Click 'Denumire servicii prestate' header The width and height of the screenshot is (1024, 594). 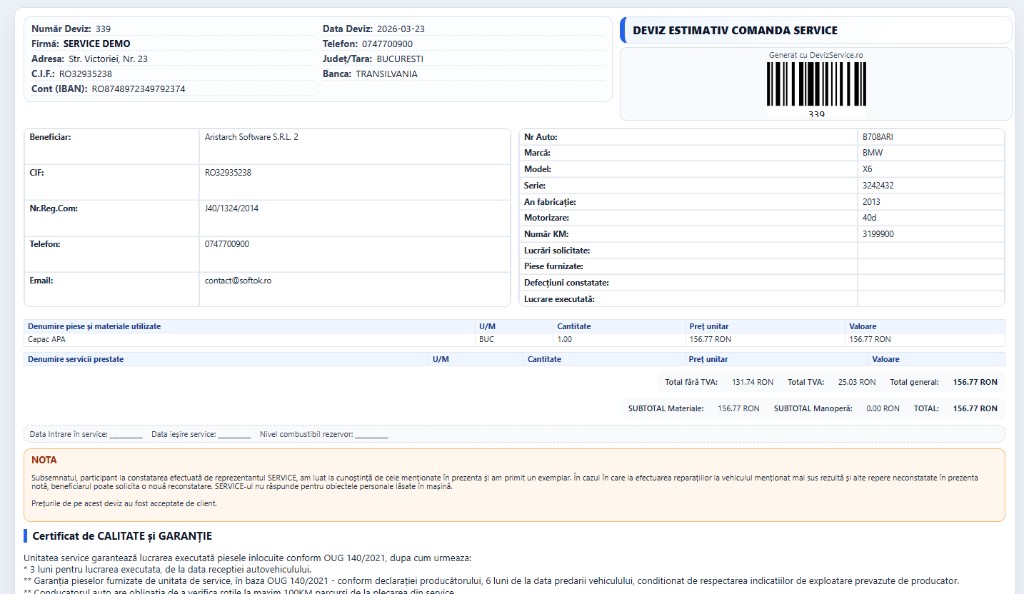point(76,359)
